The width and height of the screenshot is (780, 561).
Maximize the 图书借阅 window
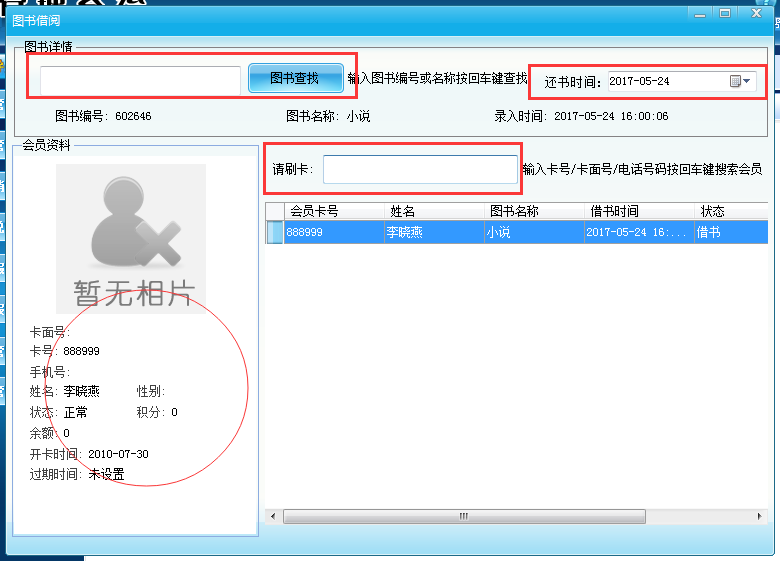pyautogui.click(x=725, y=13)
